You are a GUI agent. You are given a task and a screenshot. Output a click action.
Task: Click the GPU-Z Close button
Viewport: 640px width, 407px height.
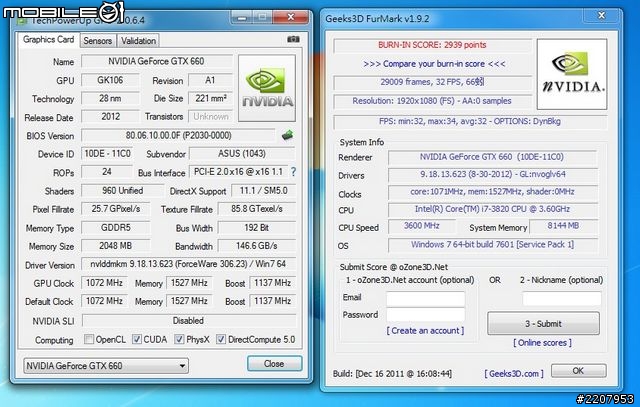pyautogui.click(x=274, y=363)
